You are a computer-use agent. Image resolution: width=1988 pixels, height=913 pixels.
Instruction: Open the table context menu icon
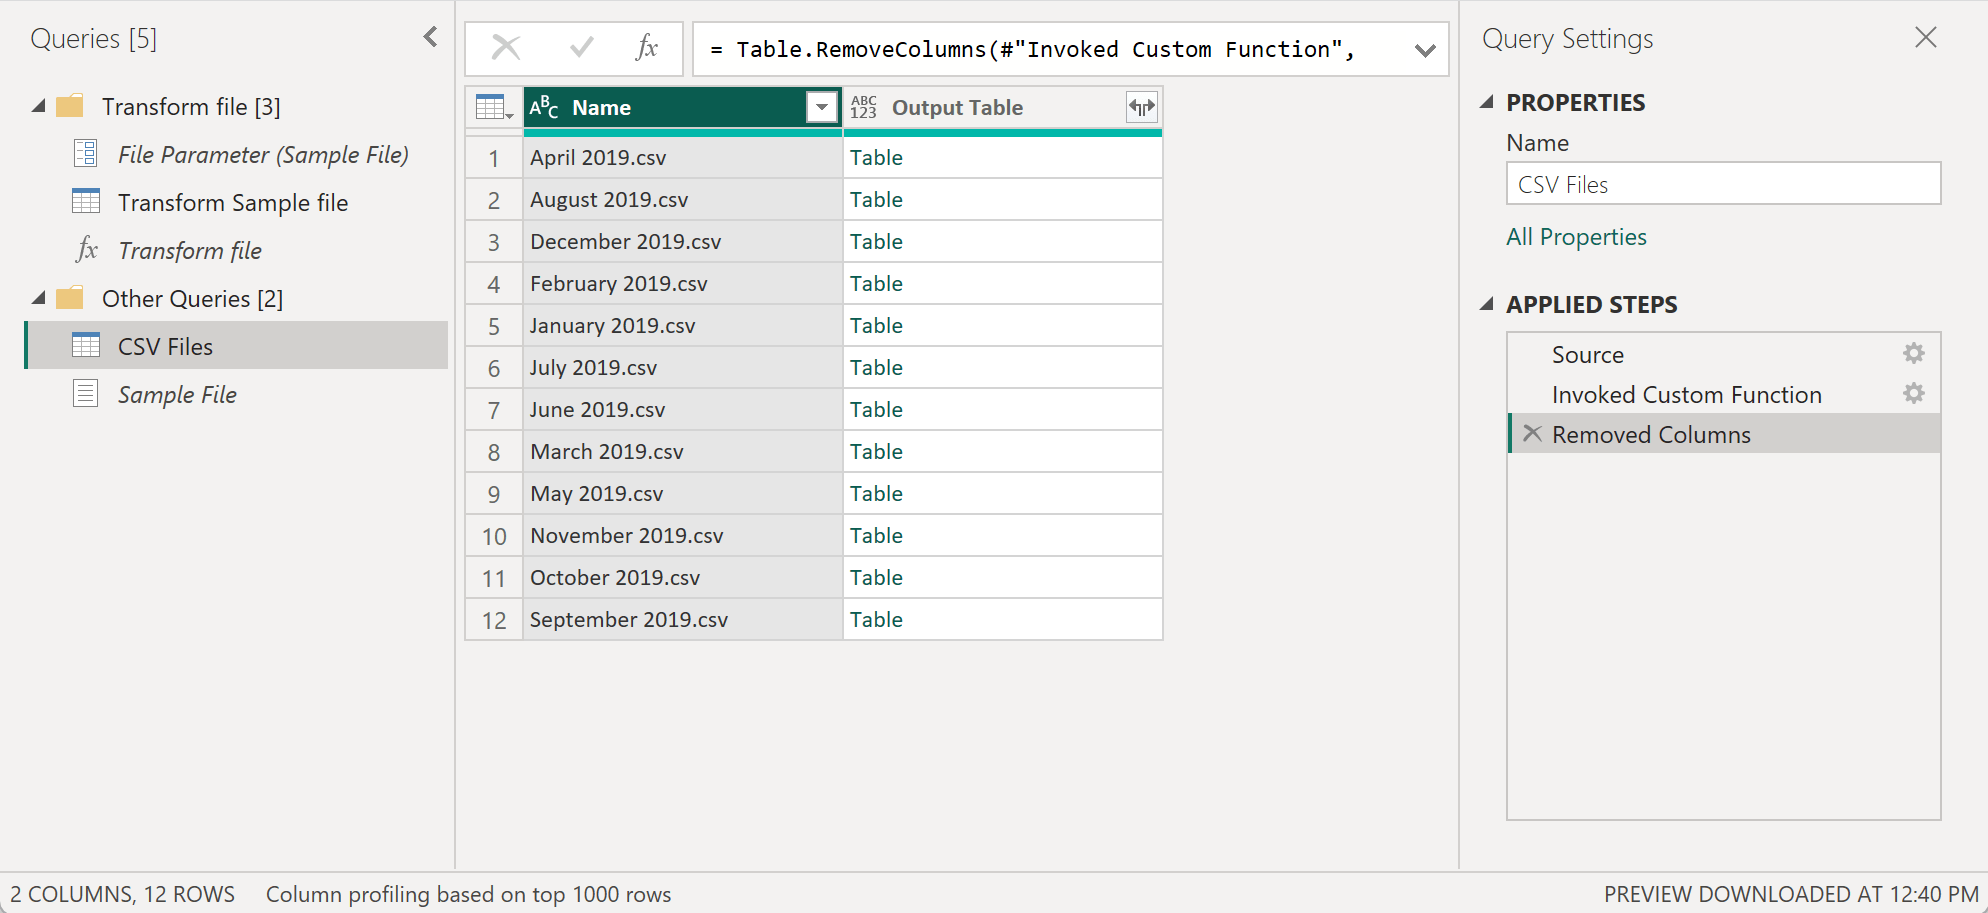click(x=492, y=107)
